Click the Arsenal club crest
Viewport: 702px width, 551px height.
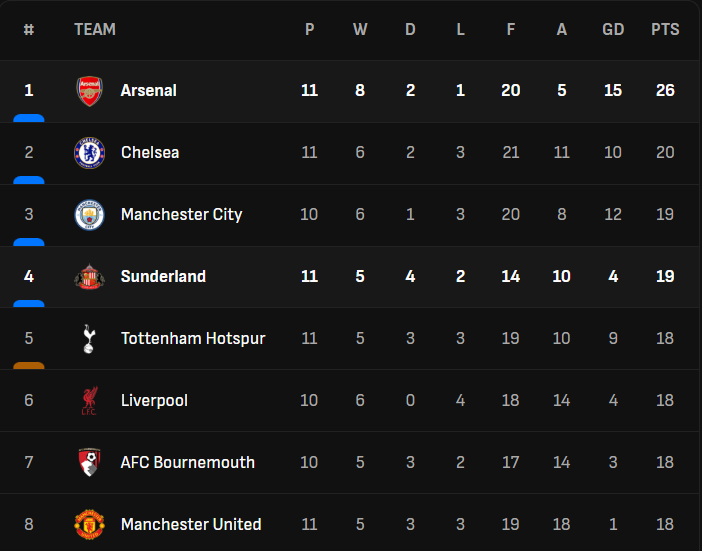(89, 91)
